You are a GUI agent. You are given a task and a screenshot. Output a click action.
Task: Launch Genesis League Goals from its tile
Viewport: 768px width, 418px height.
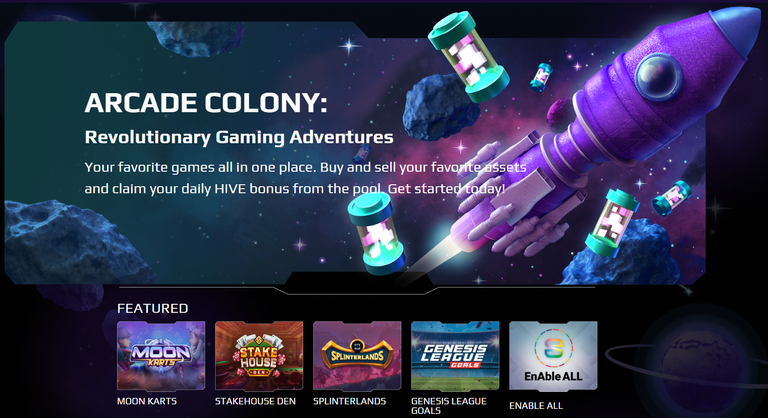(455, 356)
